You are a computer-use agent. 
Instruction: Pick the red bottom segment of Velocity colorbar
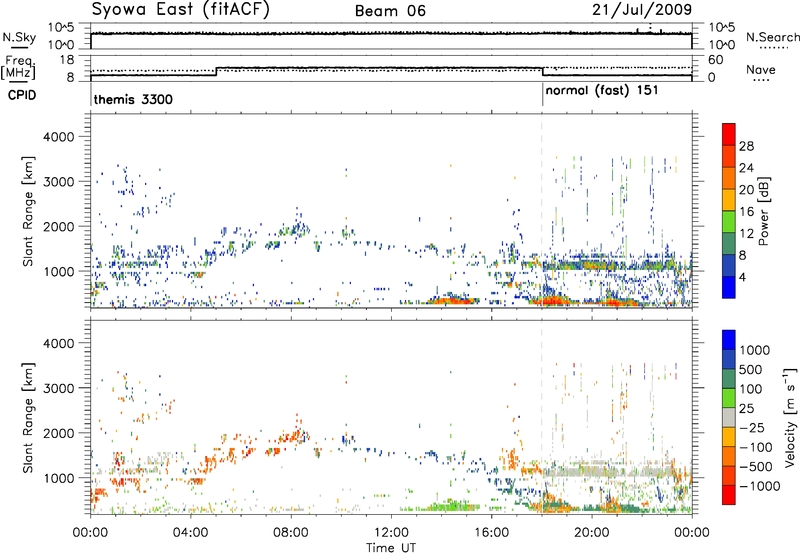click(729, 495)
